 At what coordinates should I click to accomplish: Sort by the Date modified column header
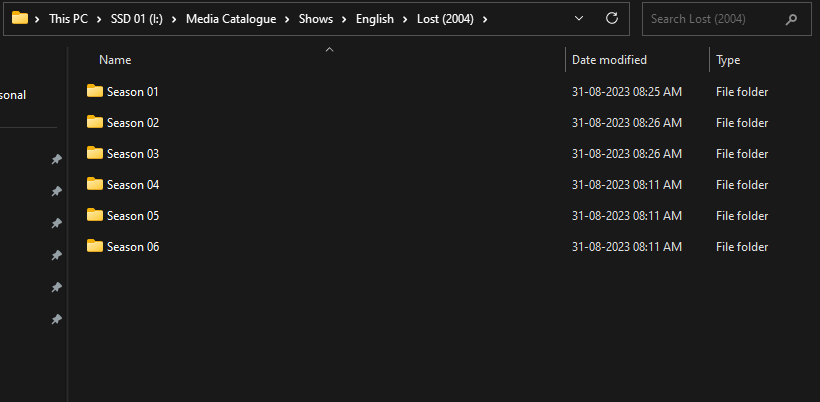click(609, 60)
